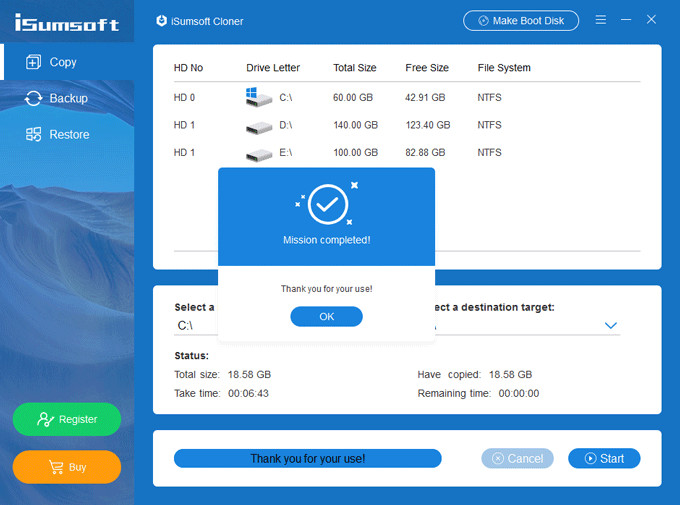
Task: Click the E:\ drive icon
Action: click(x=258, y=155)
